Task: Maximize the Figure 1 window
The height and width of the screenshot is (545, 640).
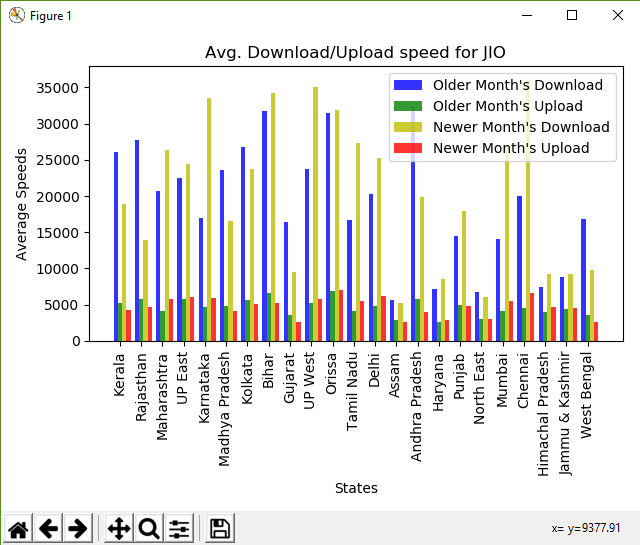Action: [x=572, y=16]
